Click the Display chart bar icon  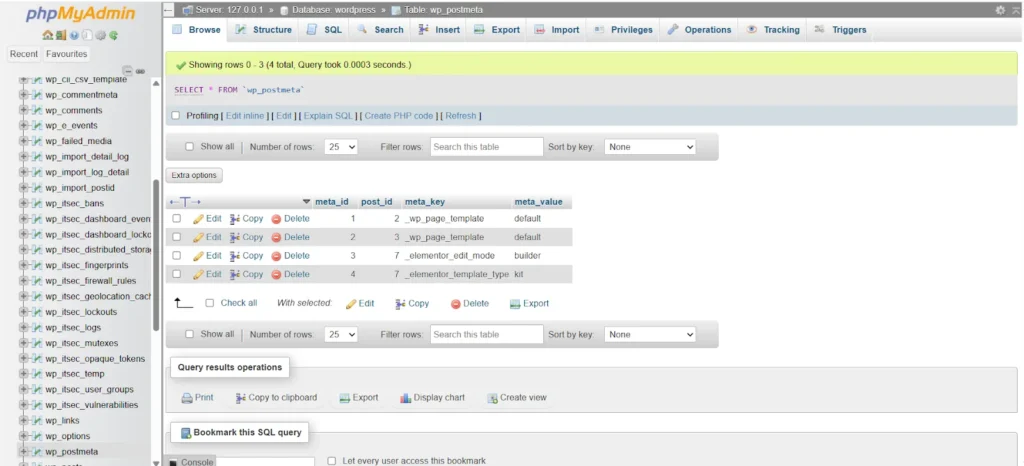(x=406, y=397)
